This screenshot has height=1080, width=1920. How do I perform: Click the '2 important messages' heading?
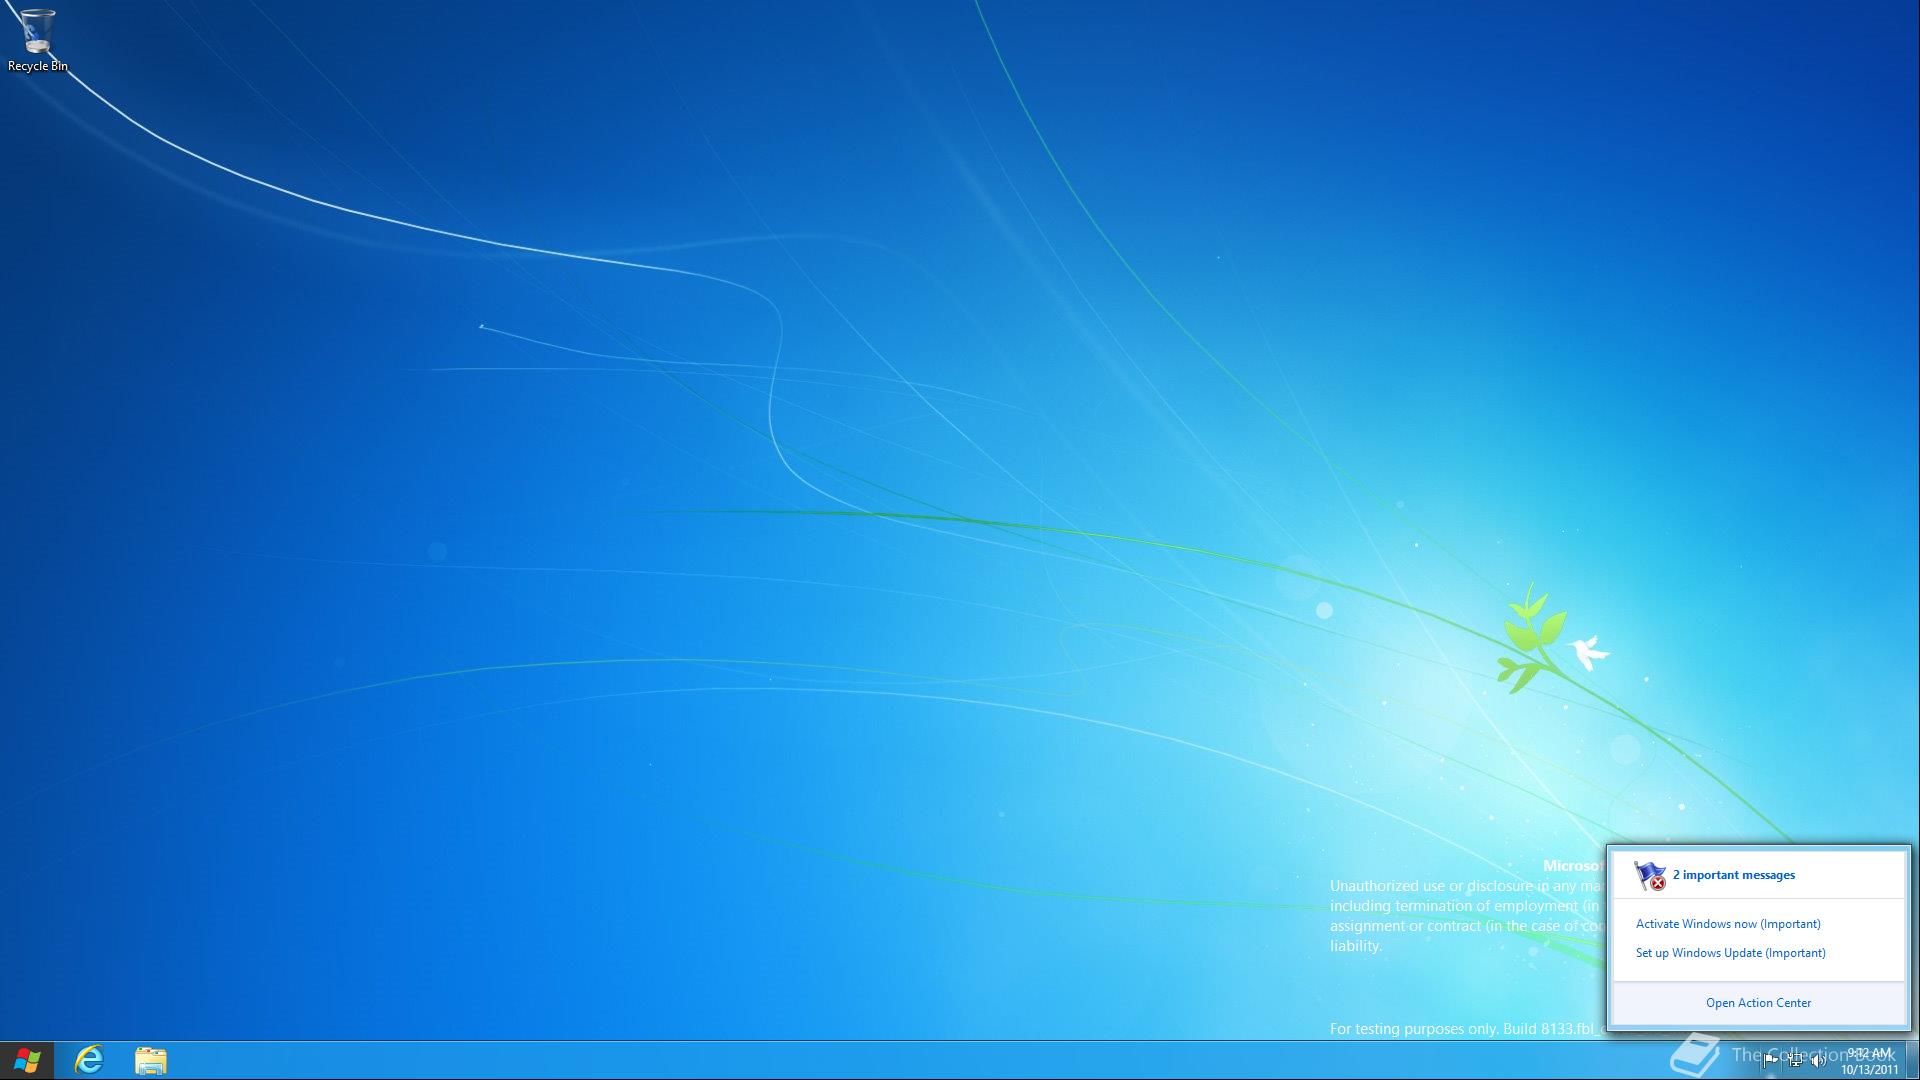(1733, 875)
